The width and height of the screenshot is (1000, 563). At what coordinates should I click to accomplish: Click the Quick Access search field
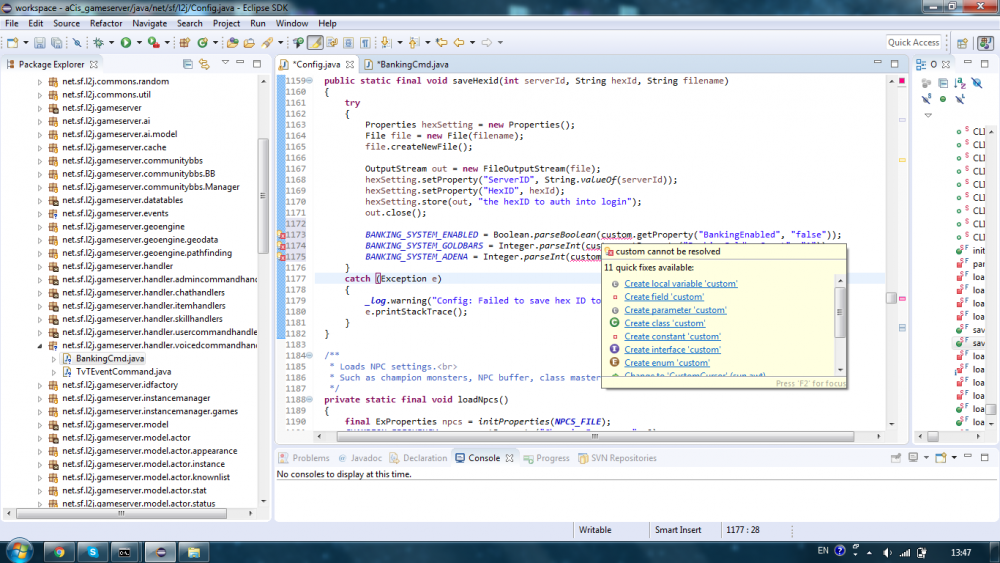913,42
